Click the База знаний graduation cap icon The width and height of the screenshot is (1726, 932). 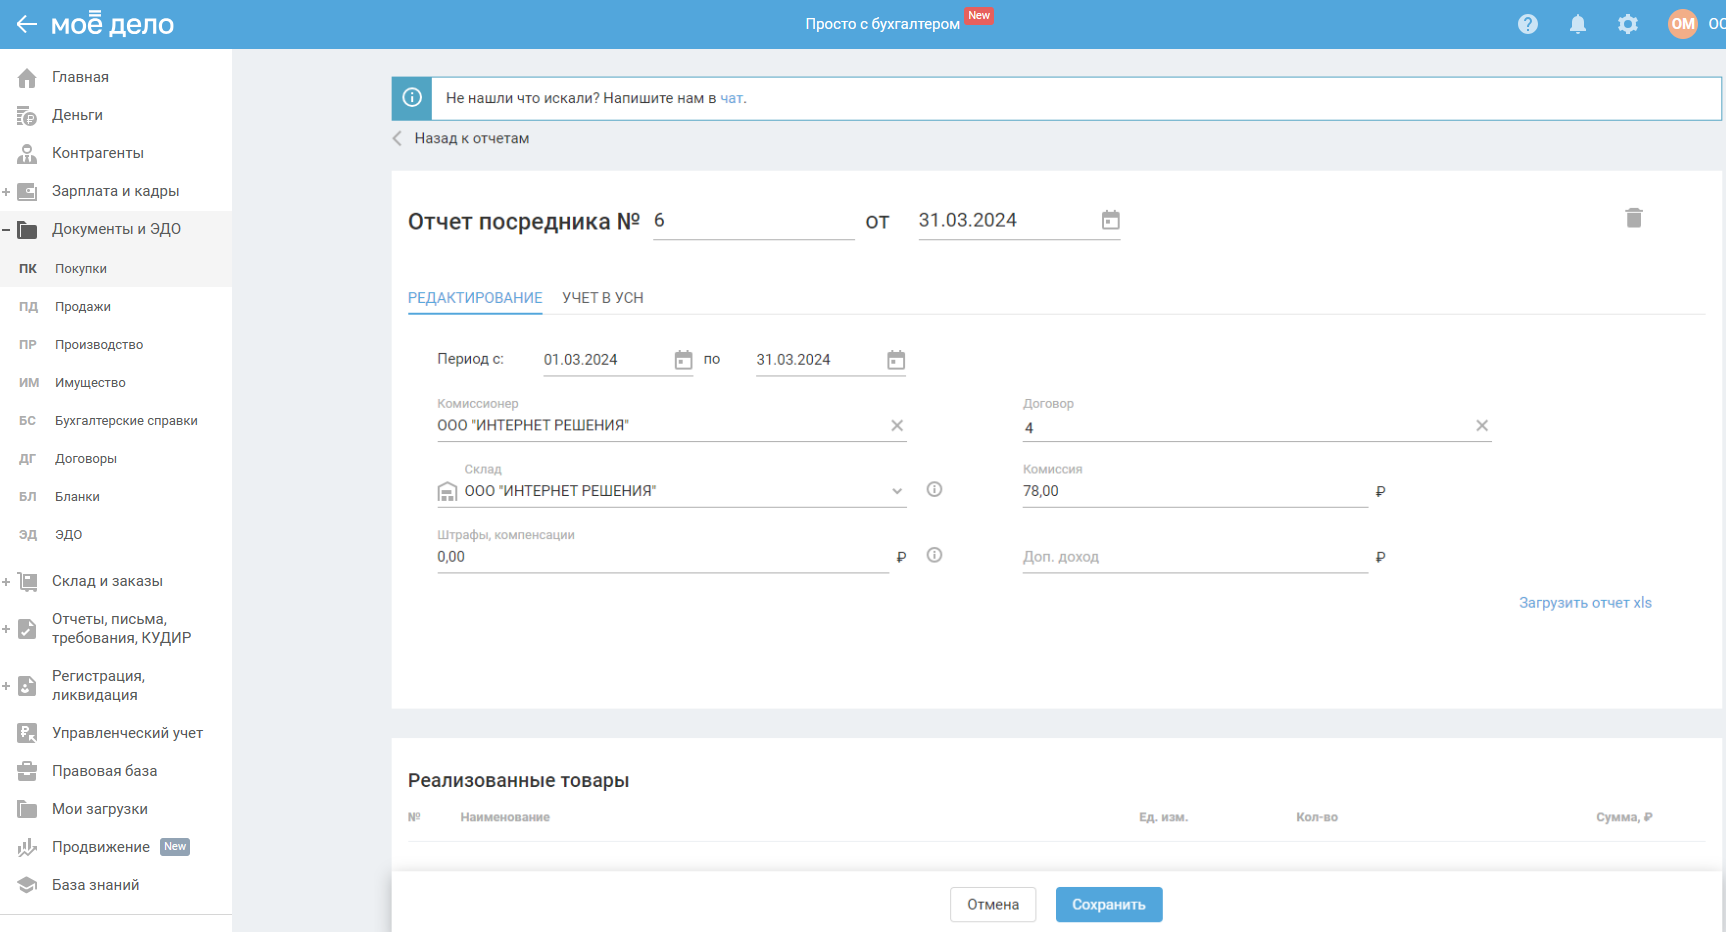[27, 885]
